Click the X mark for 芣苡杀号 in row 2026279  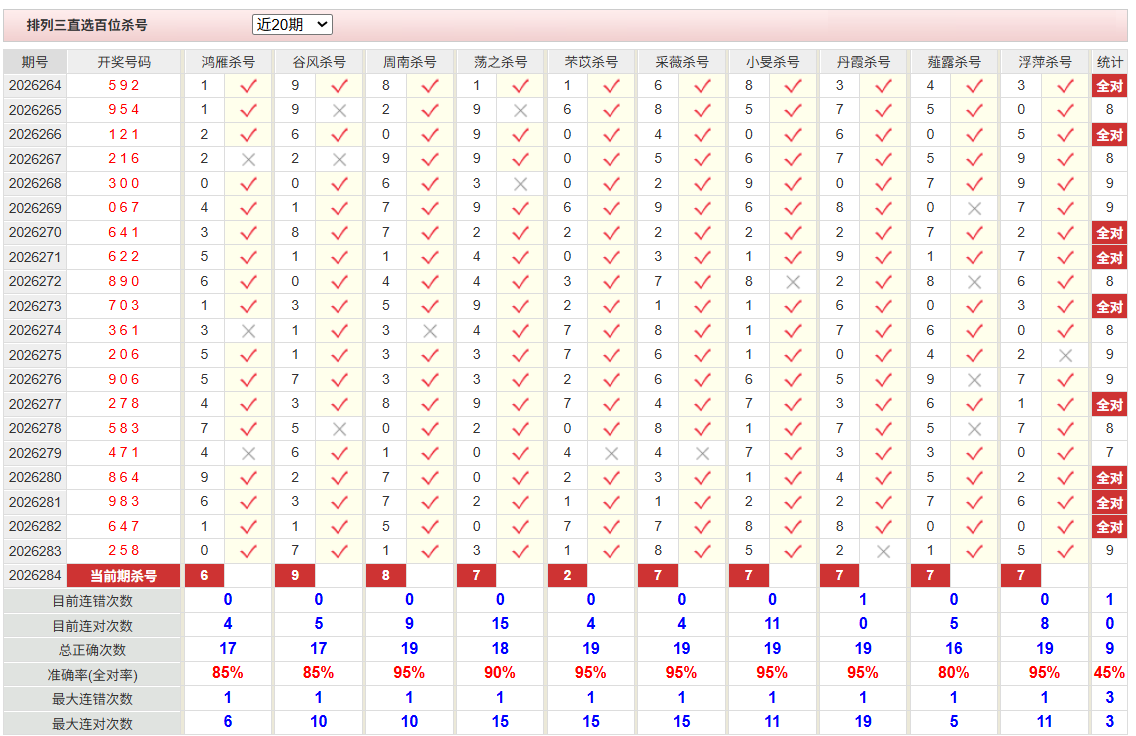click(x=611, y=453)
